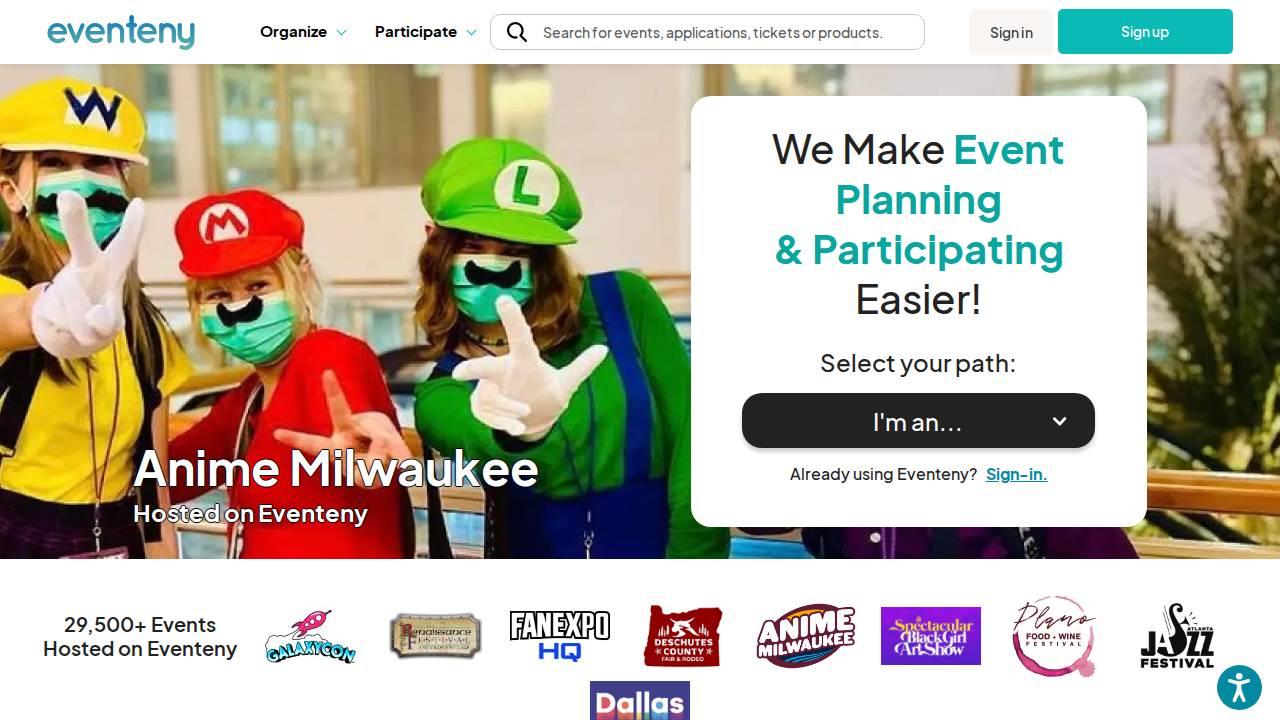The image size is (1280, 720).
Task: Expand the Organize menu
Action: [303, 32]
